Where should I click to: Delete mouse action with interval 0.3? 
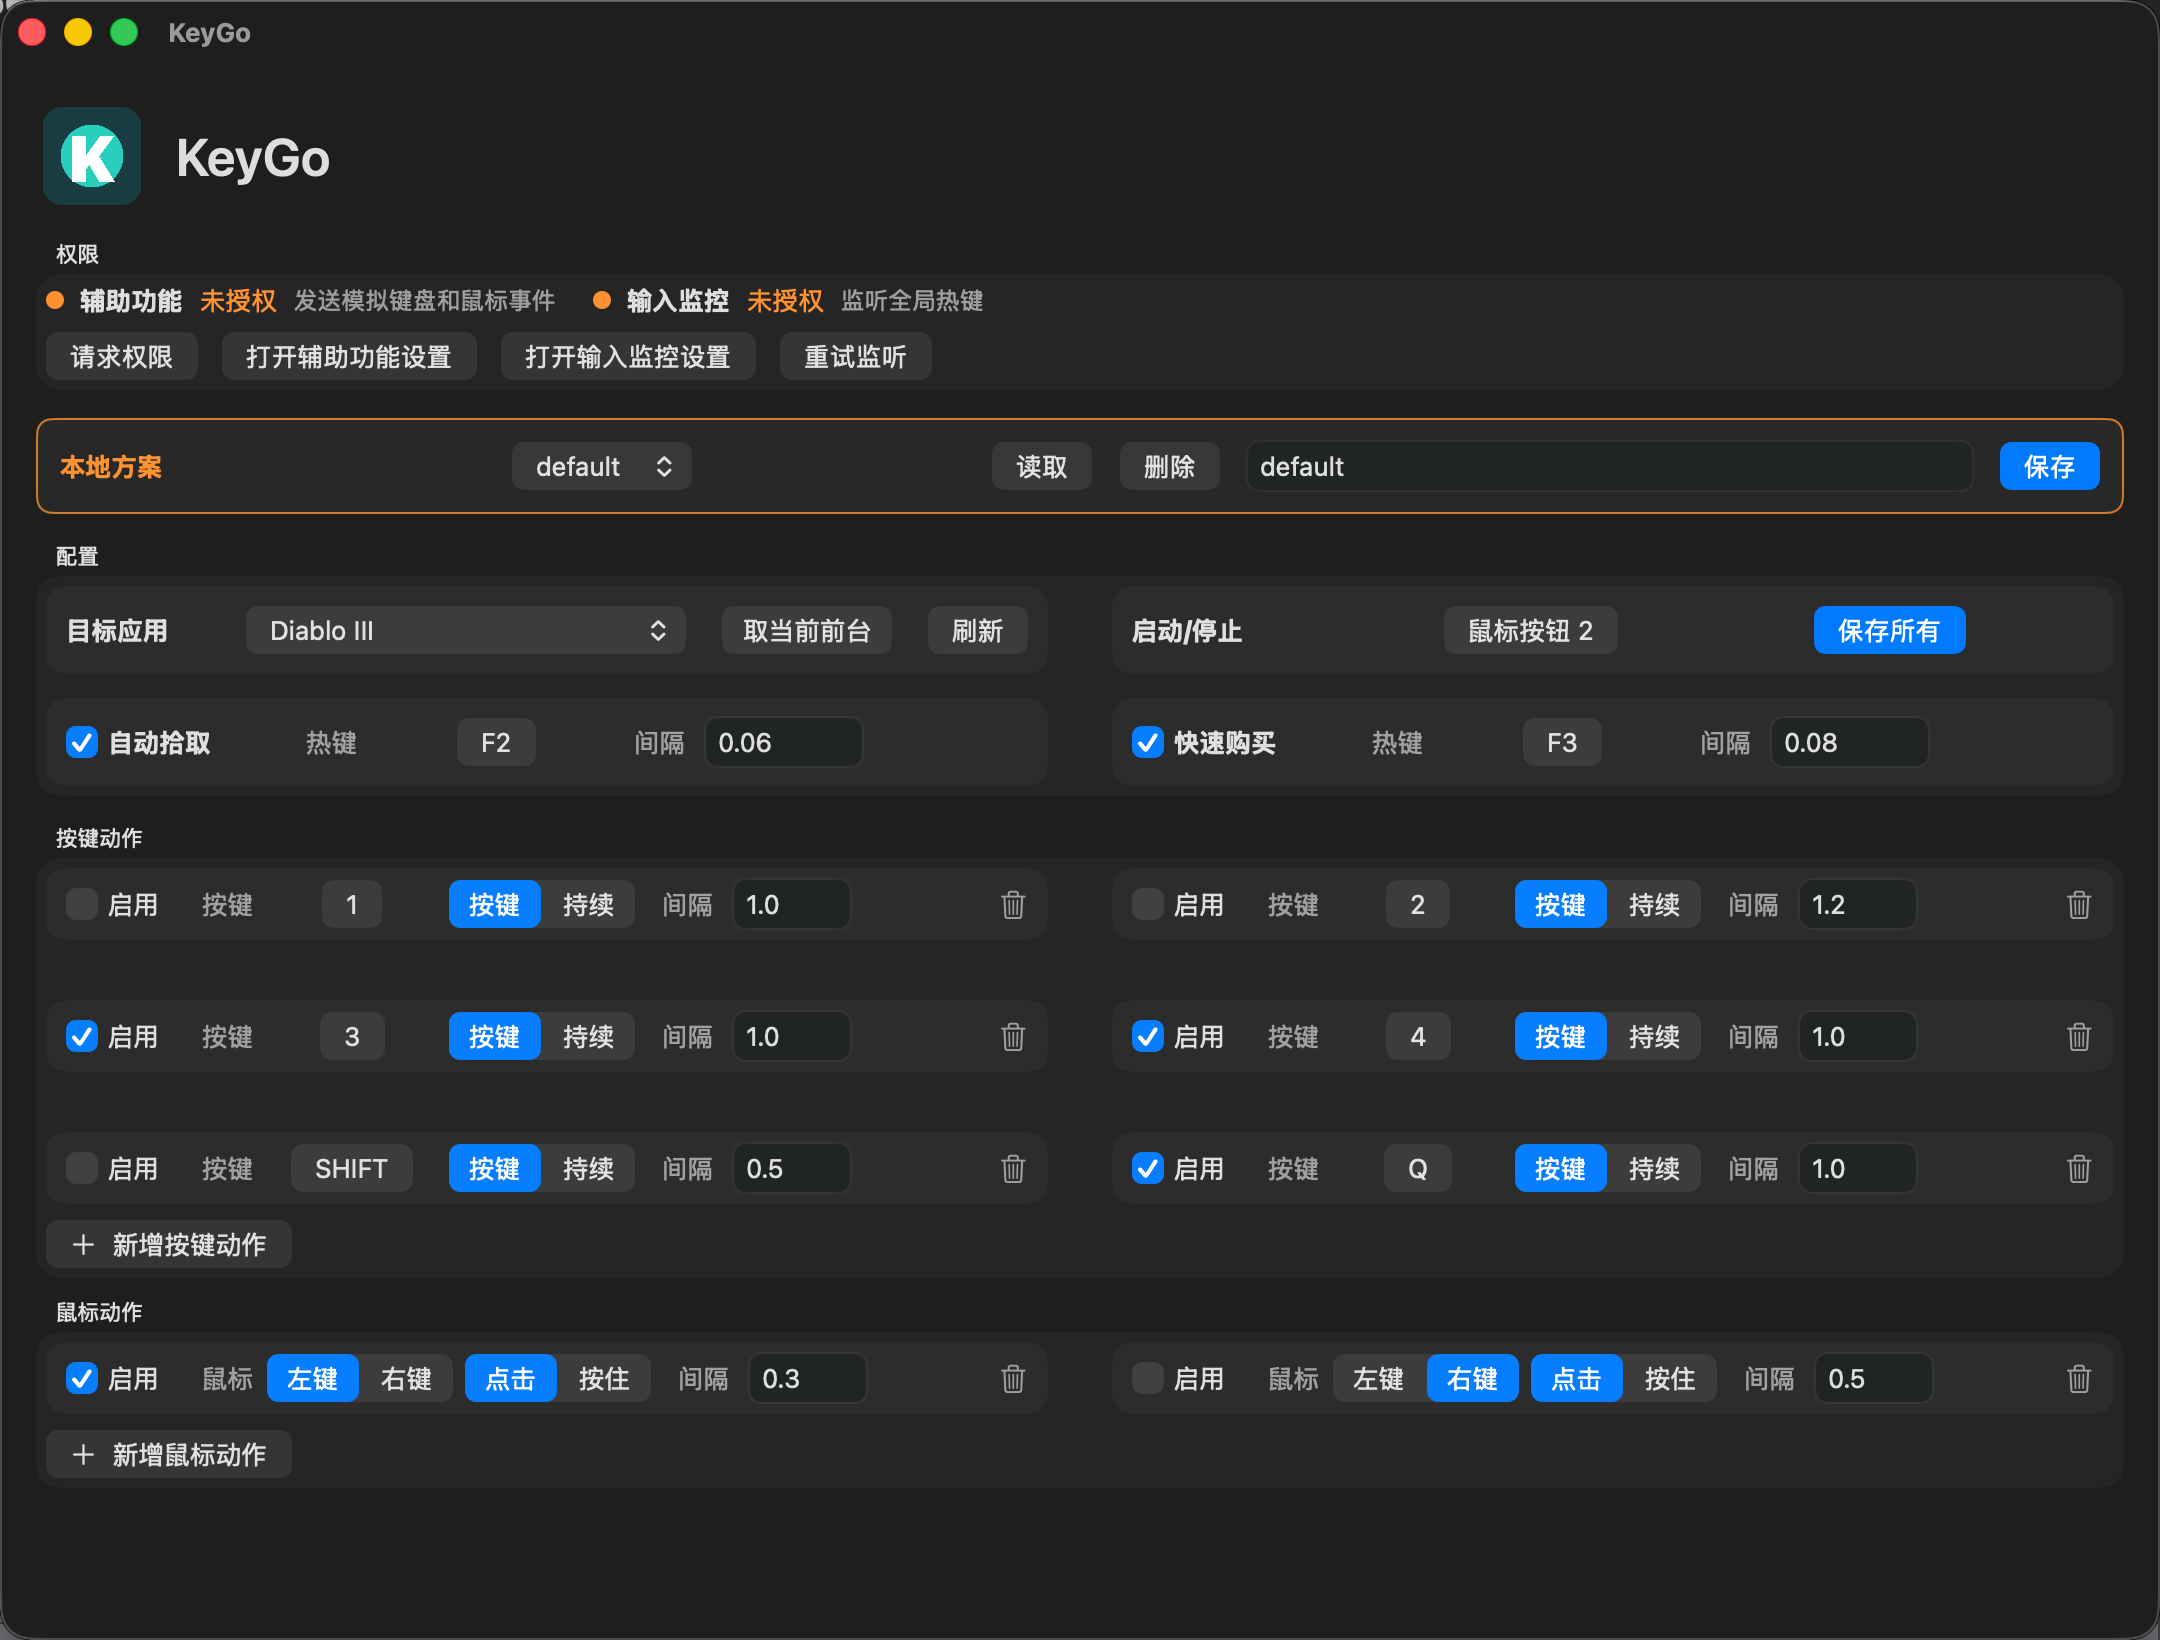pos(1013,1379)
